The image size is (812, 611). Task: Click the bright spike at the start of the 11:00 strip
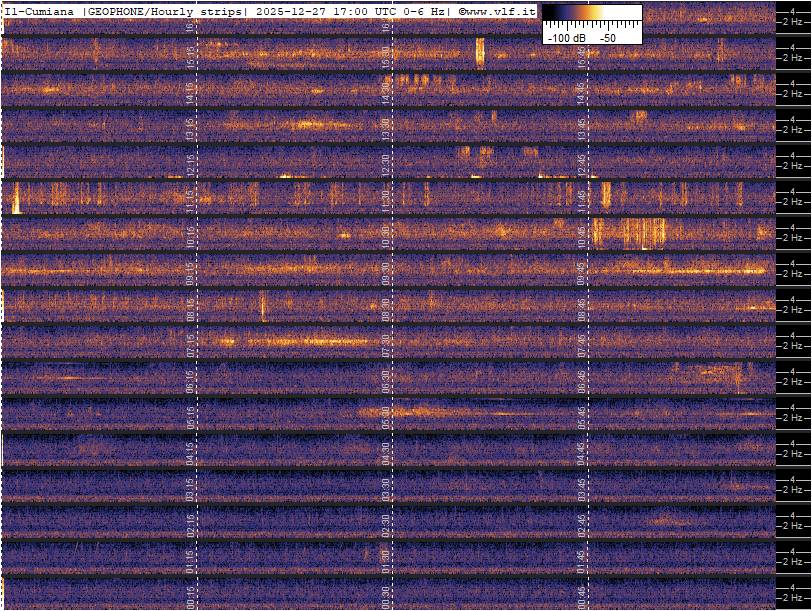(x=15, y=198)
